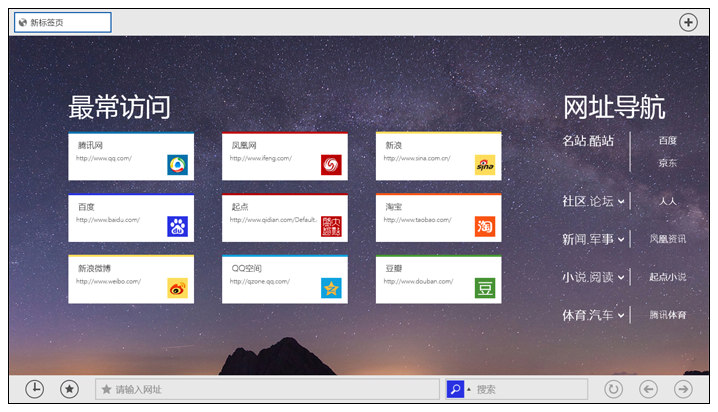Click the star inside address bar
This screenshot has width=718, height=412.
click(106, 389)
